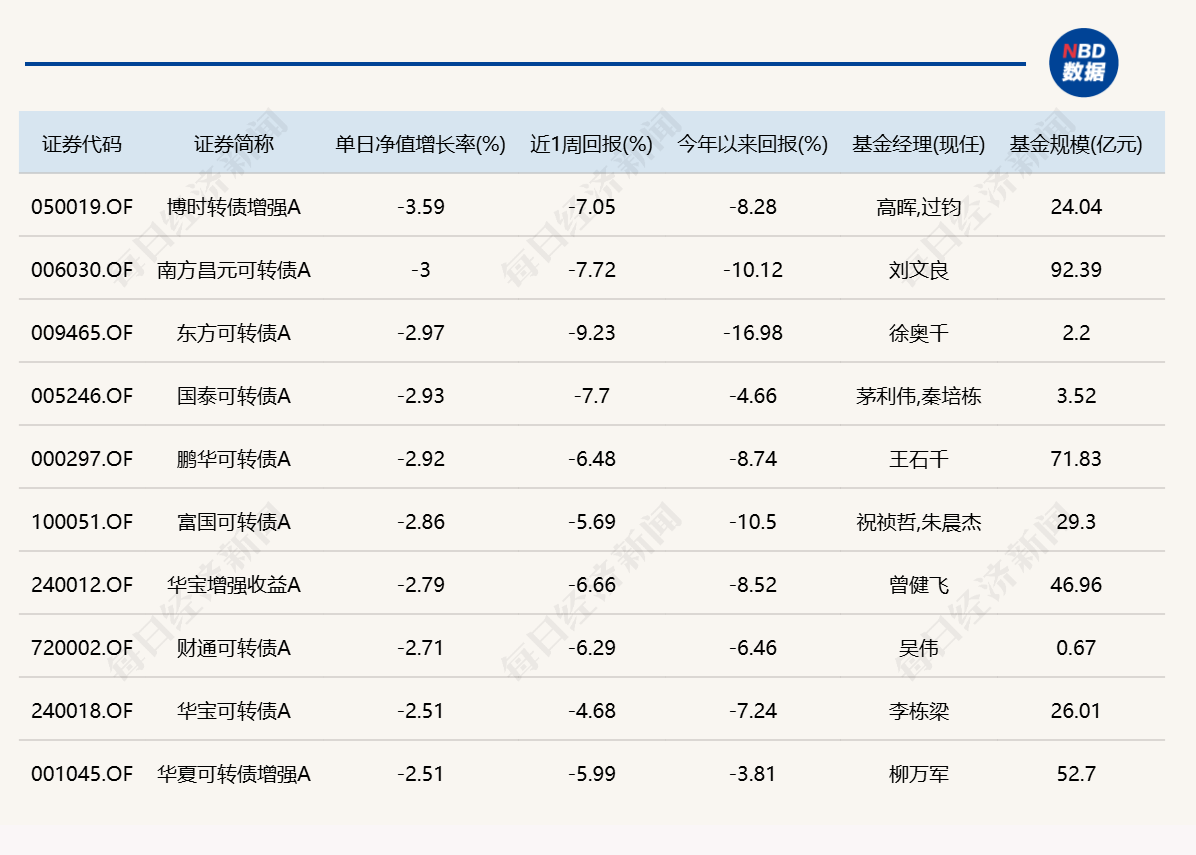The image size is (1196, 855).
Task: Click fund size 3.52
Action: (x=1075, y=396)
